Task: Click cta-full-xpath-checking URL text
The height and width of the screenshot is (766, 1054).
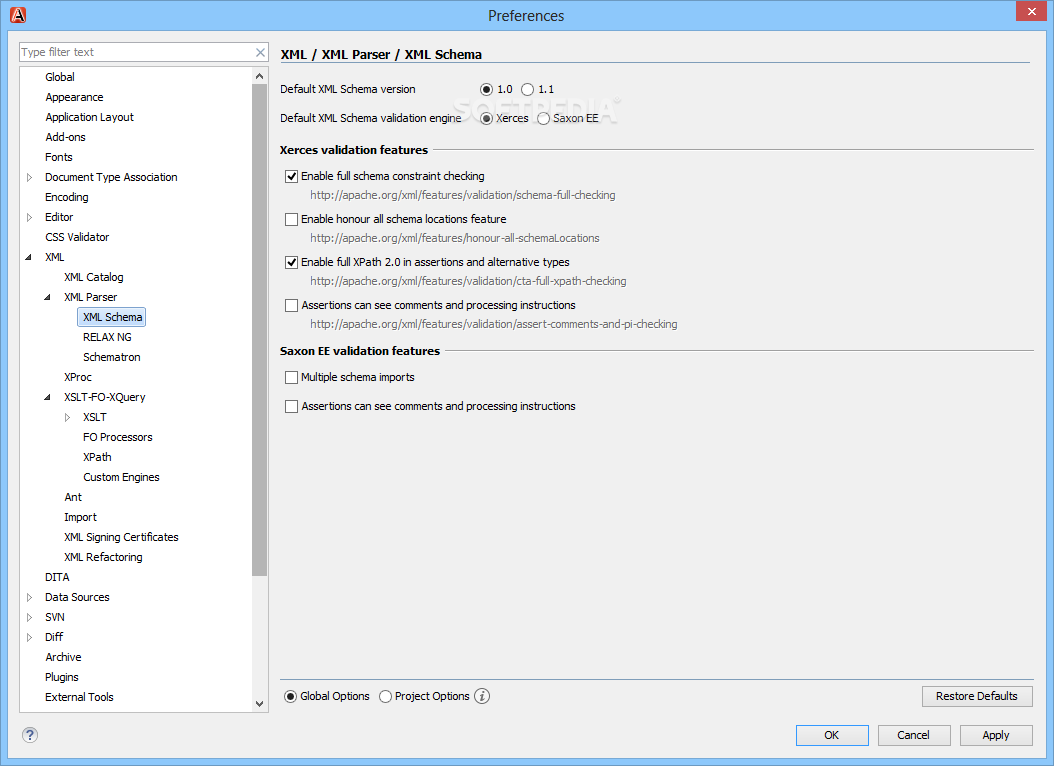Action: (469, 282)
